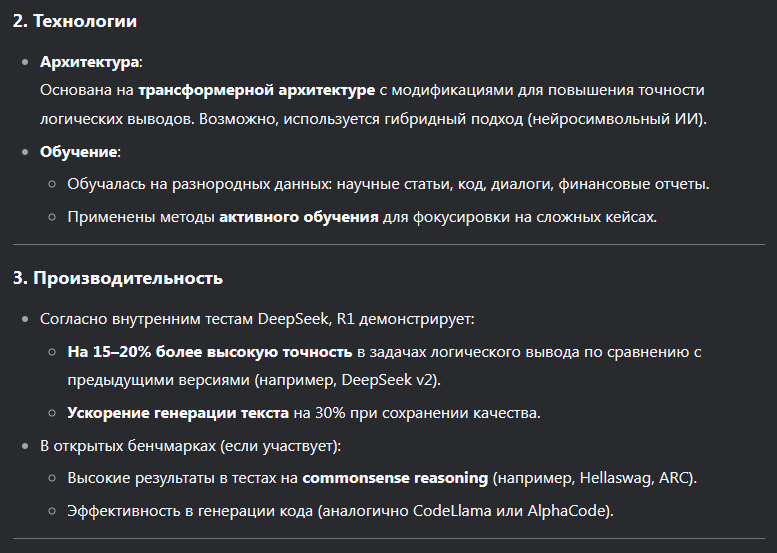Click the word 'AlphaCode' in the last bullet
777x553 pixels.
566,511
